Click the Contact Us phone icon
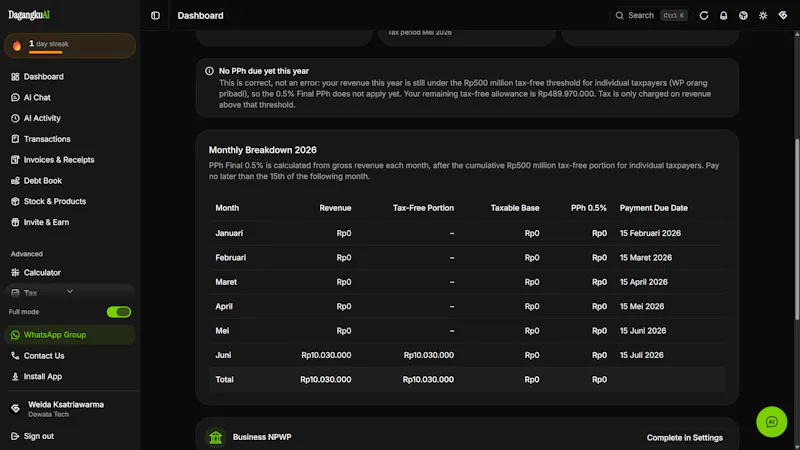The width and height of the screenshot is (800, 450). tap(15, 356)
